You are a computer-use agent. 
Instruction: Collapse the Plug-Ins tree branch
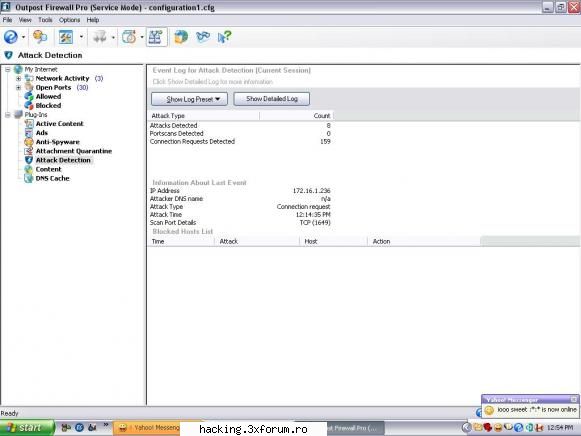(7, 115)
